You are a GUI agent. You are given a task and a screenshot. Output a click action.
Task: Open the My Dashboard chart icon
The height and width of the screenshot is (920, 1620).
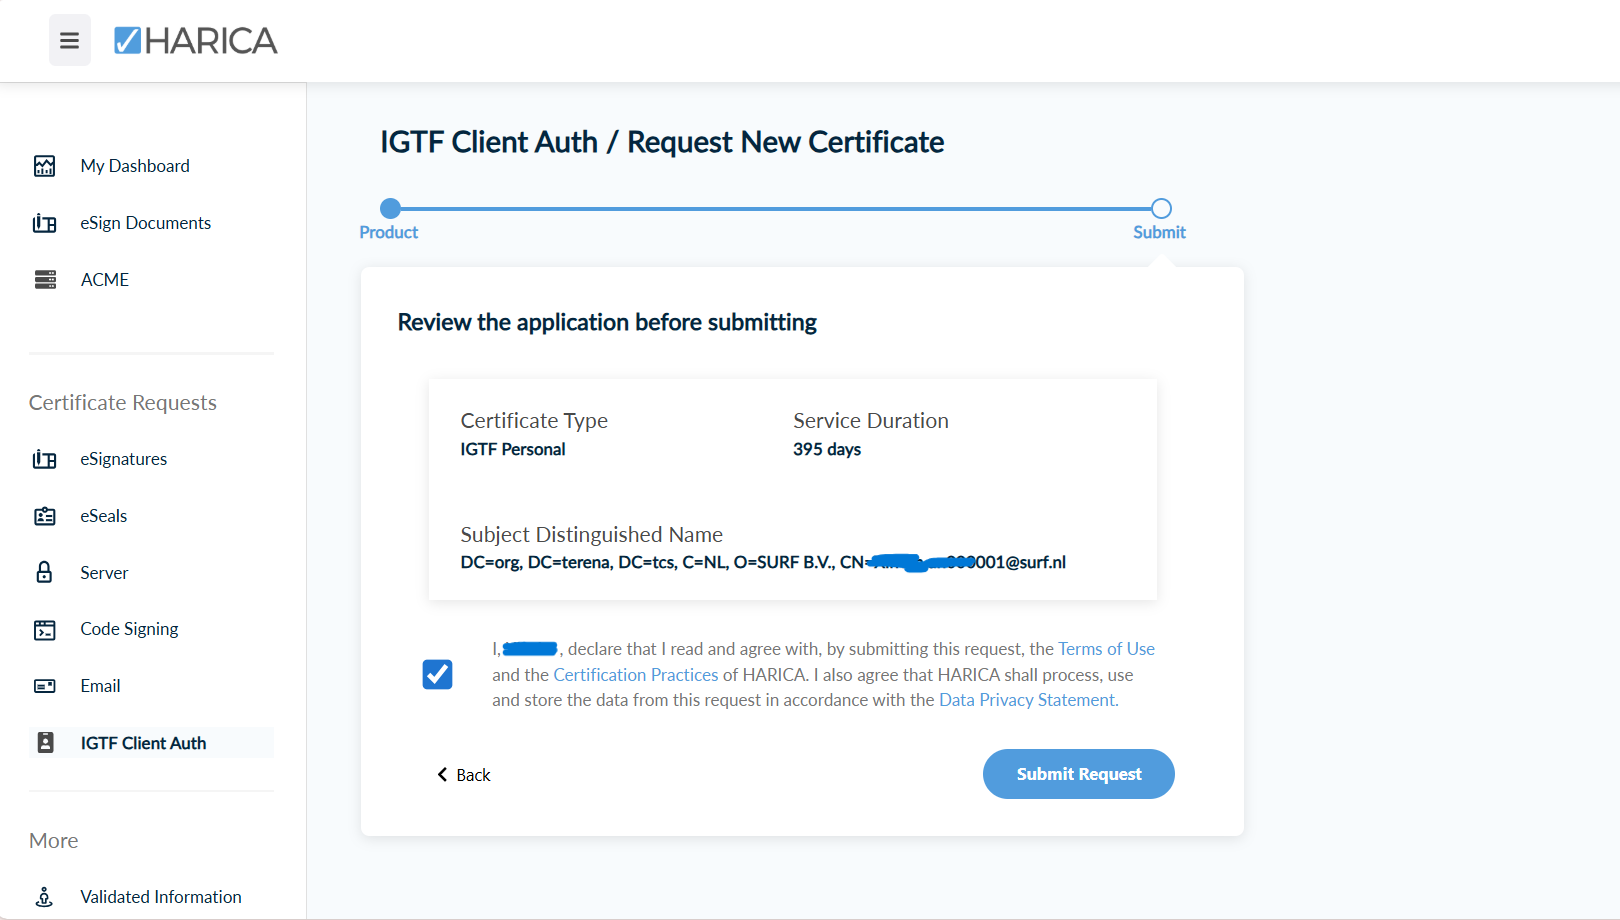pyautogui.click(x=45, y=166)
